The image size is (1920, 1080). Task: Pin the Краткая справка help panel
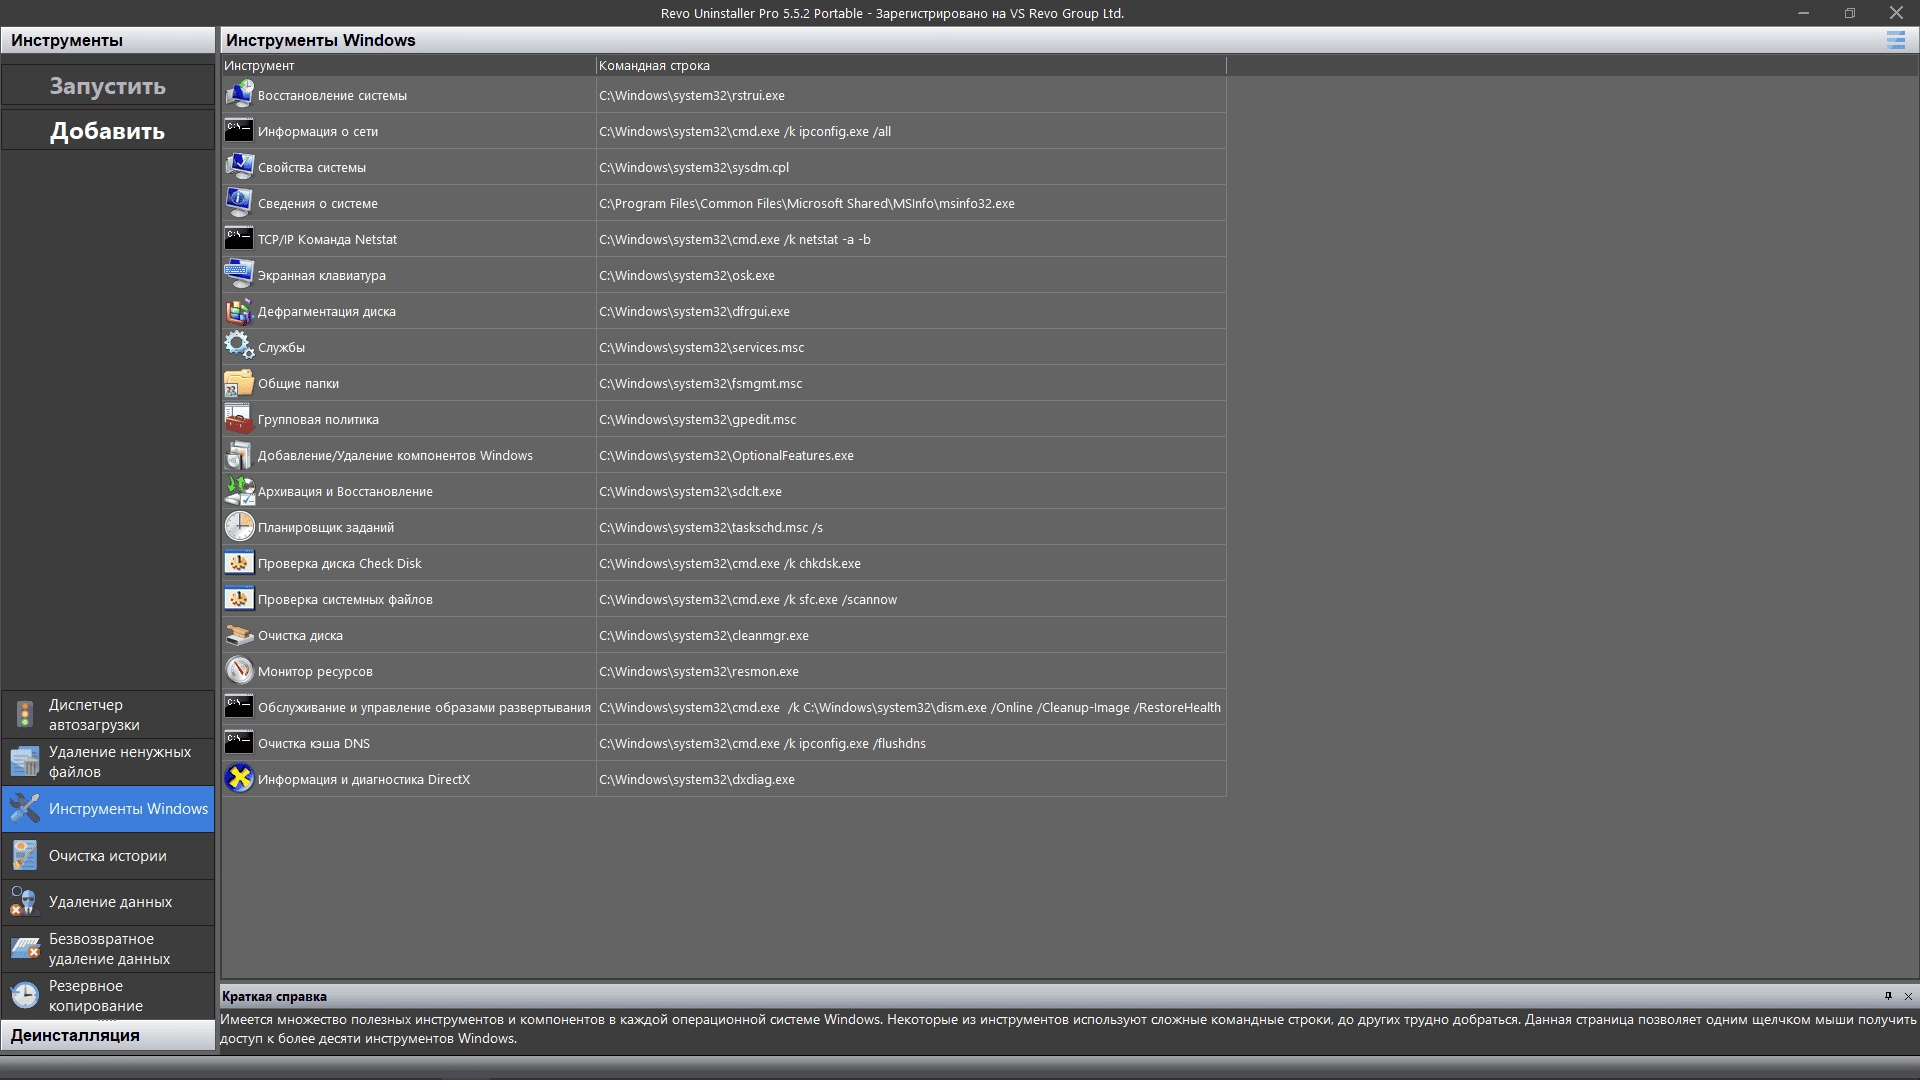click(x=1888, y=996)
